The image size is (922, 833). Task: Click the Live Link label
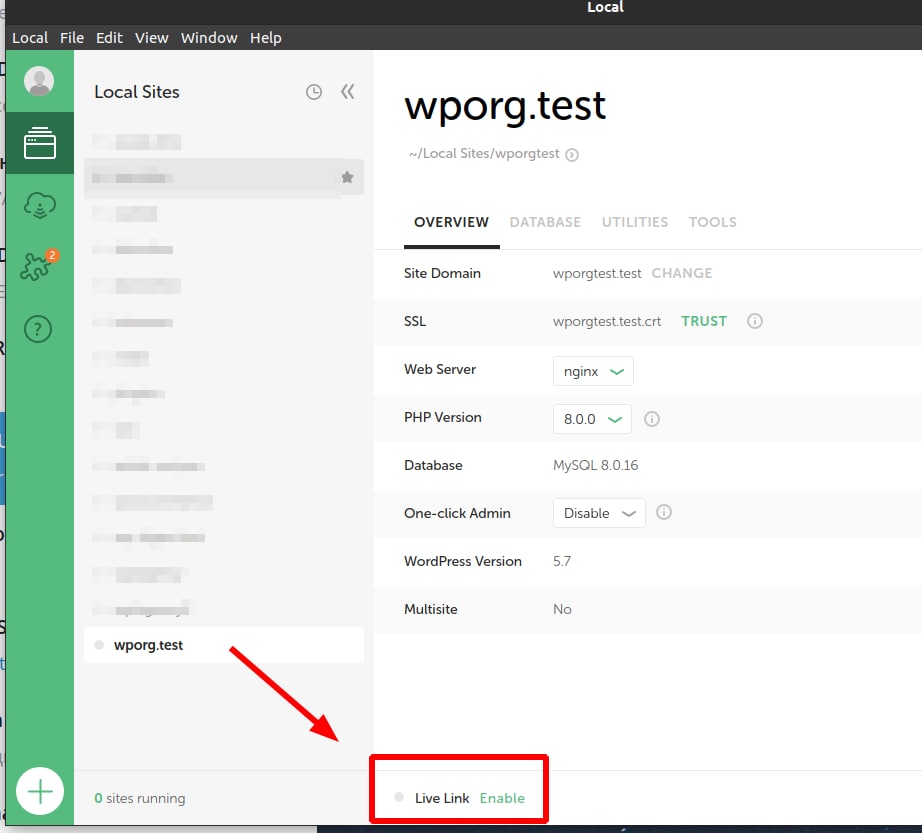tap(442, 798)
